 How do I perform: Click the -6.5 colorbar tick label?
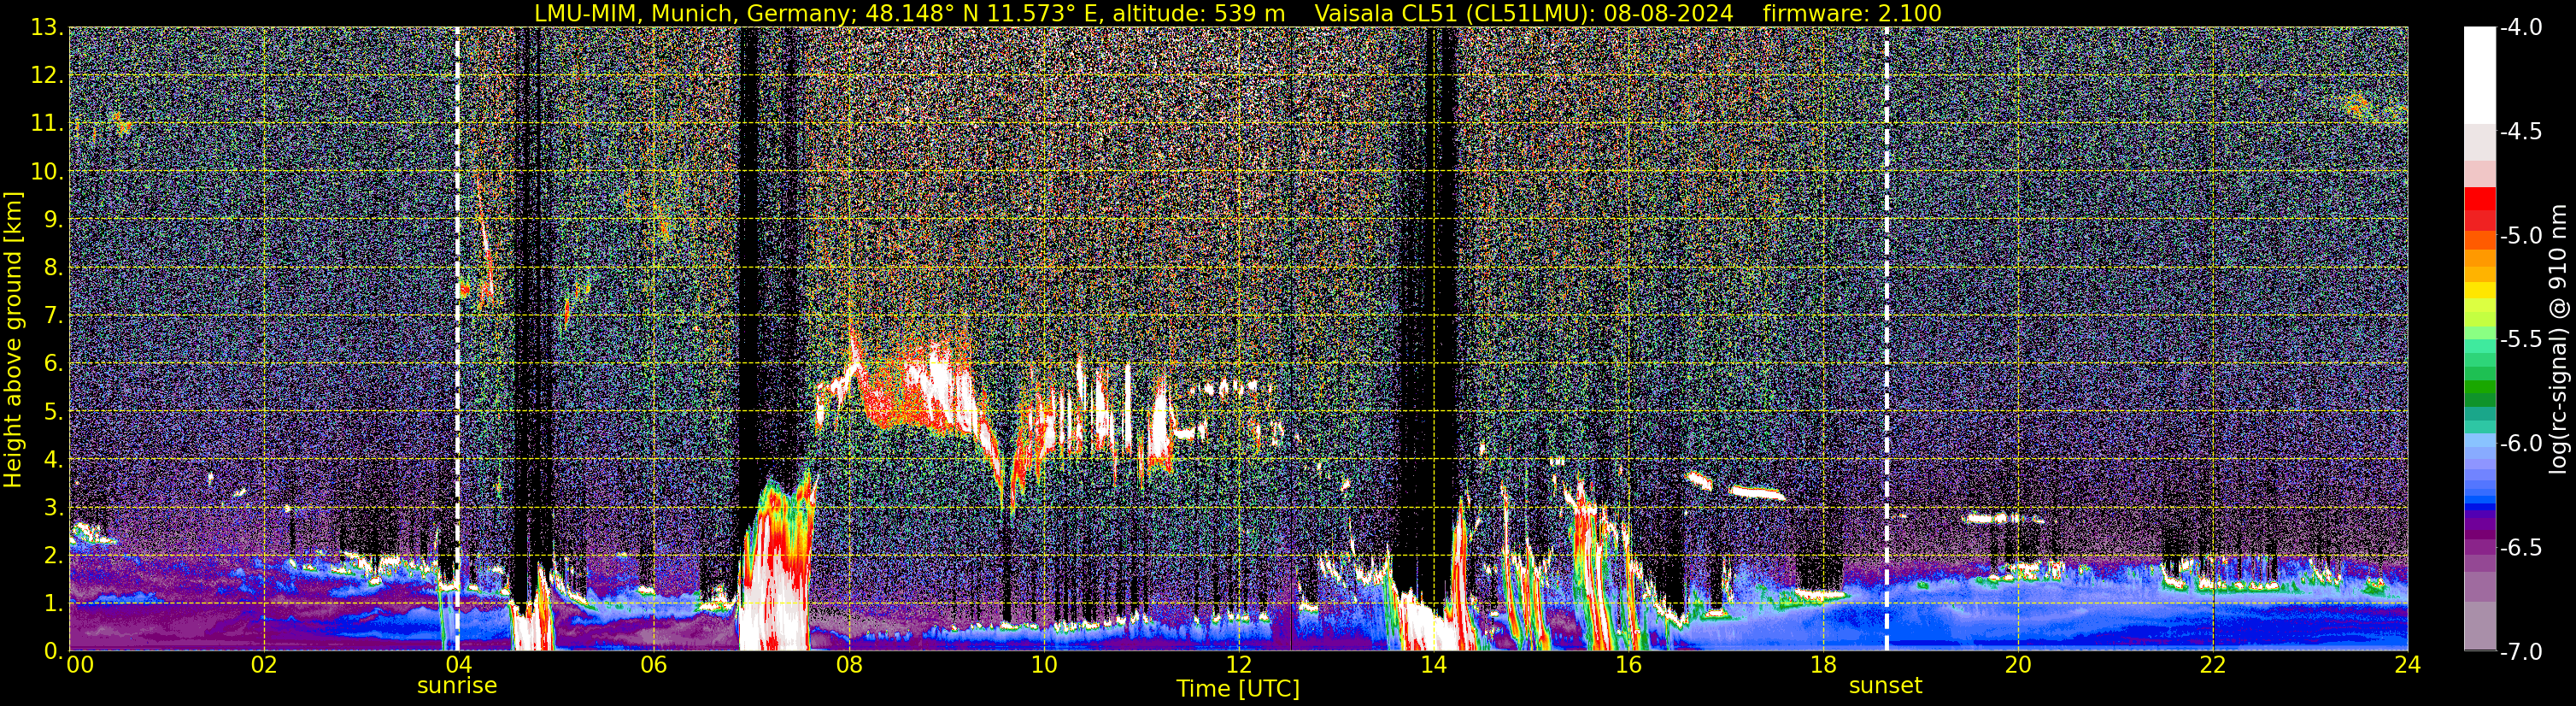pos(2520,548)
